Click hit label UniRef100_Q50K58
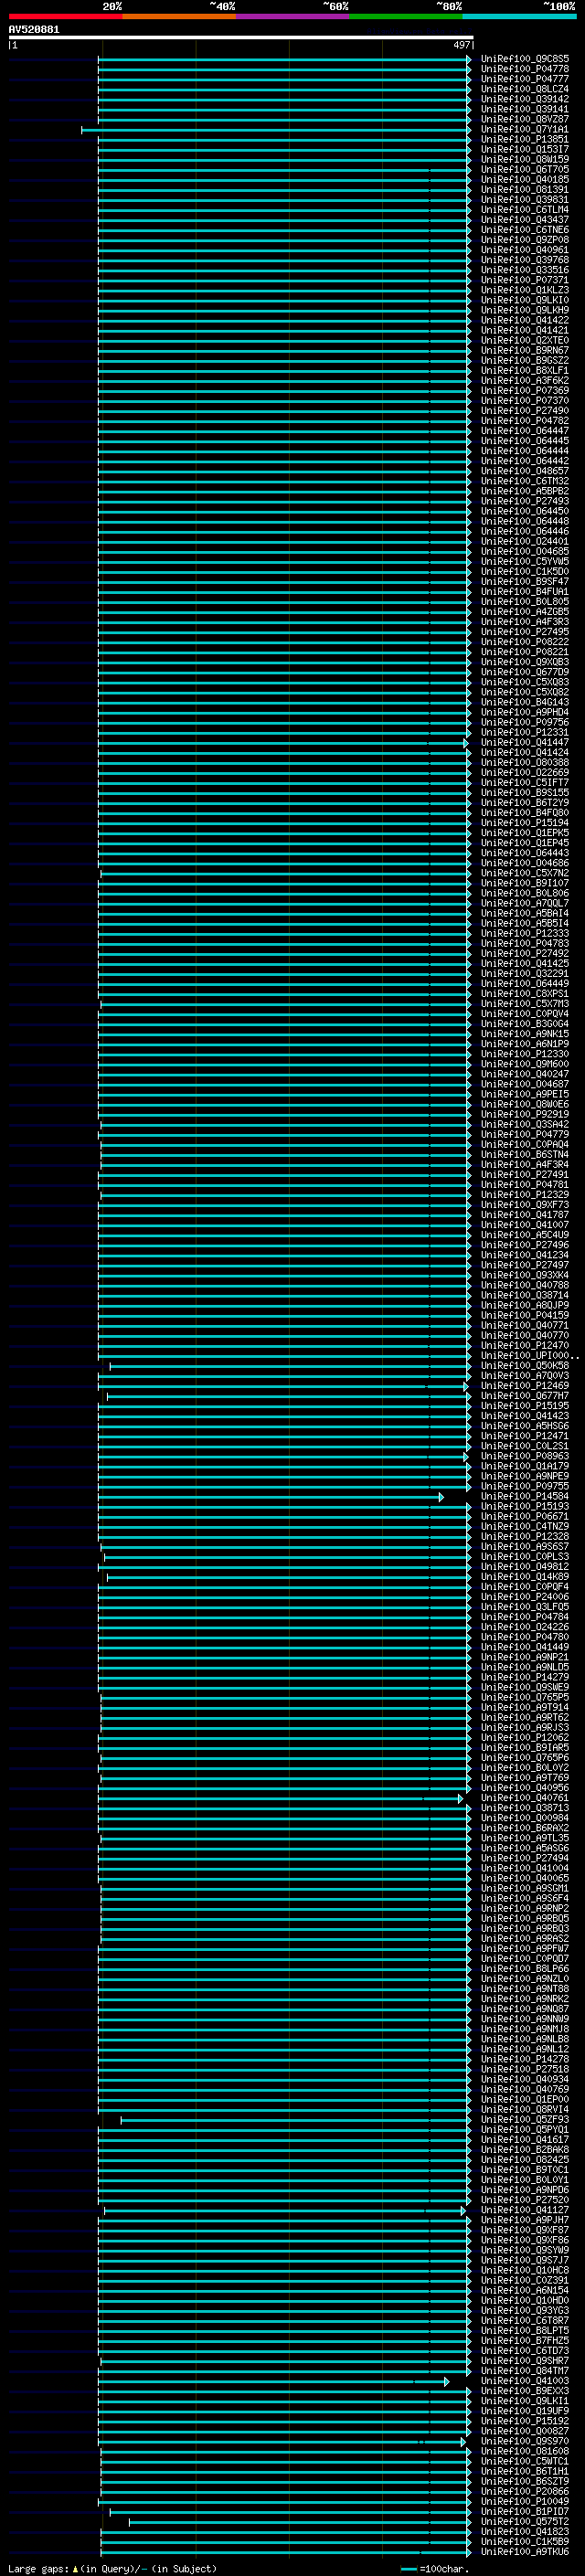 (525, 1366)
